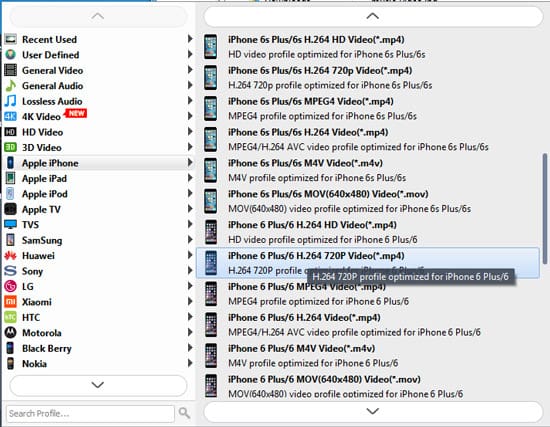Screen dimensions: 550x427
Task: Click the Xiaomi orange logo icon
Action: click(x=11, y=302)
